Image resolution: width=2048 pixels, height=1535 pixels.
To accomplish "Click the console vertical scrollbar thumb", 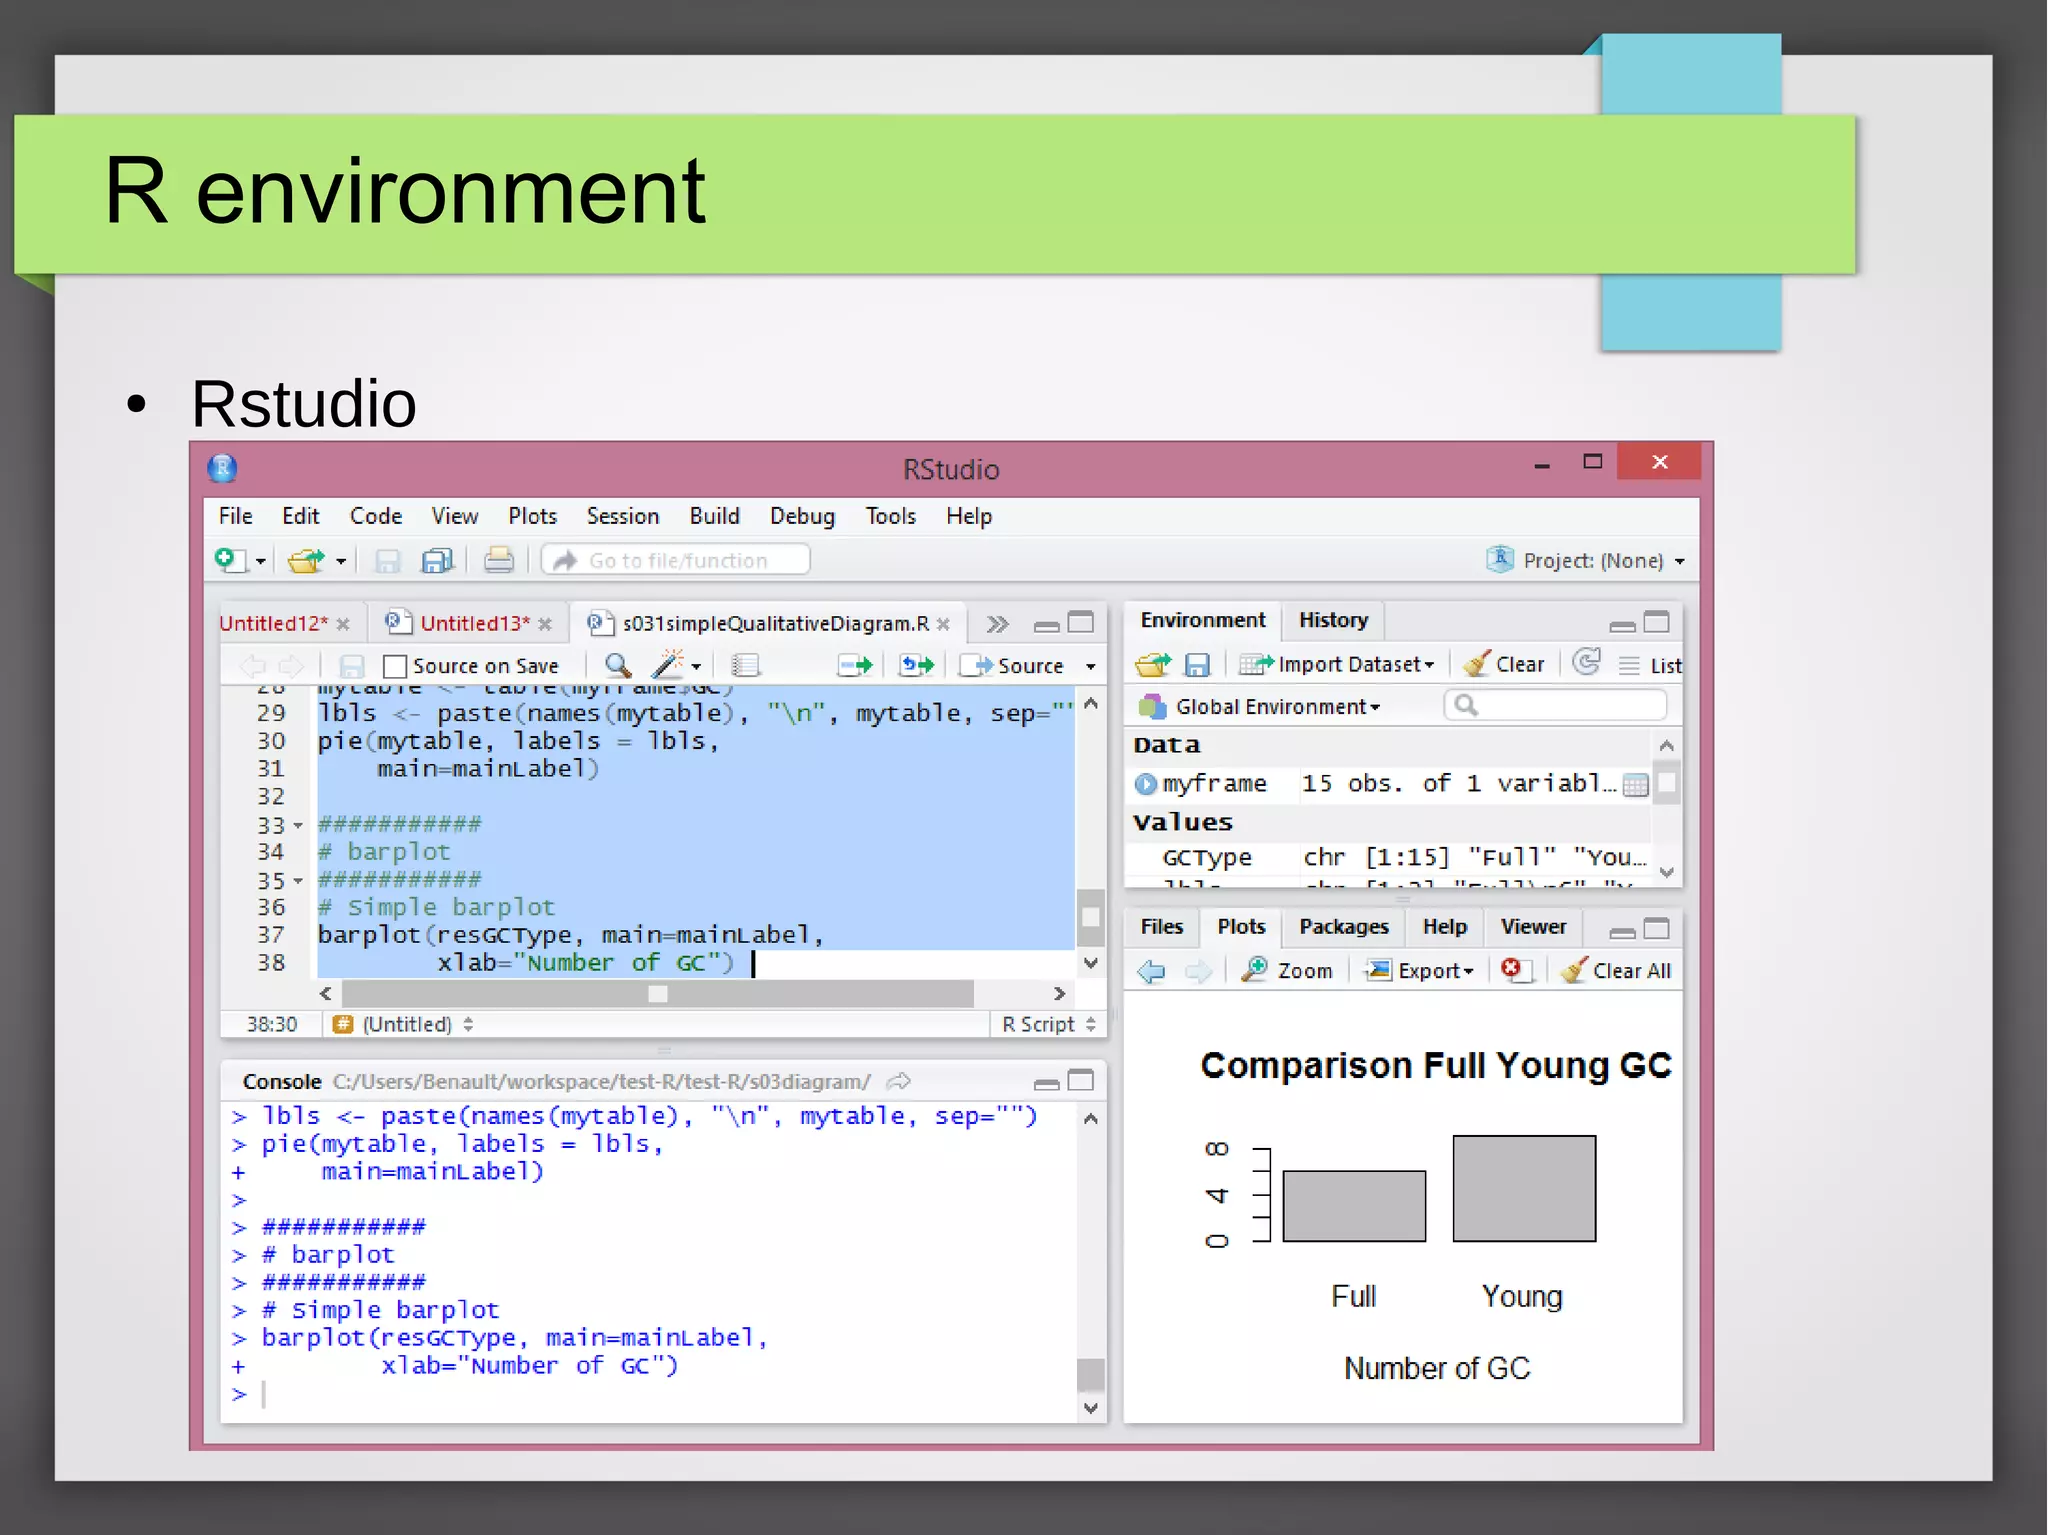I will [x=1091, y=1375].
